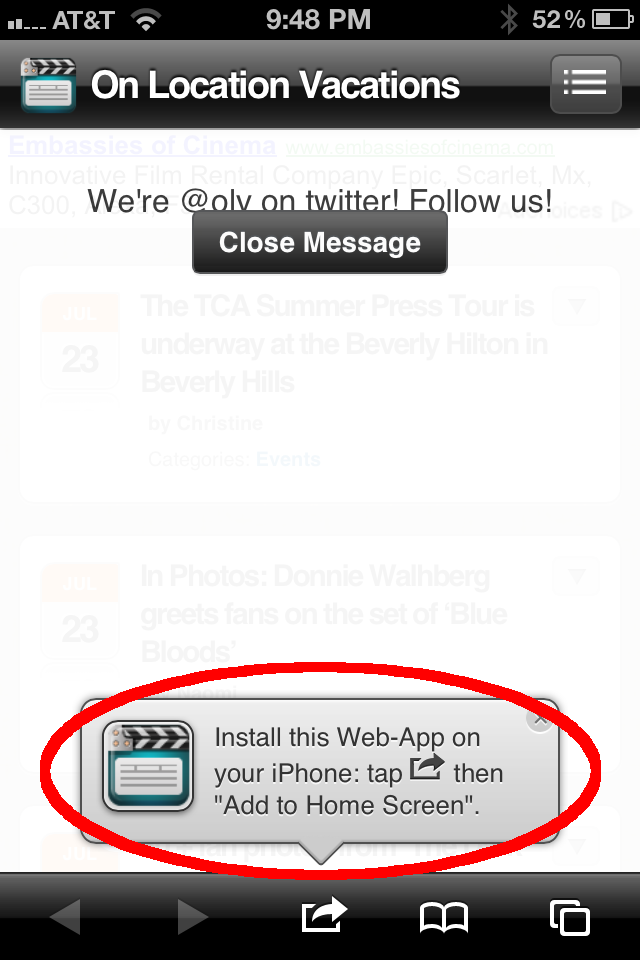Open Donnie Wahlberg Blue Bloods article
Screen dimensions: 640x960
point(324,614)
